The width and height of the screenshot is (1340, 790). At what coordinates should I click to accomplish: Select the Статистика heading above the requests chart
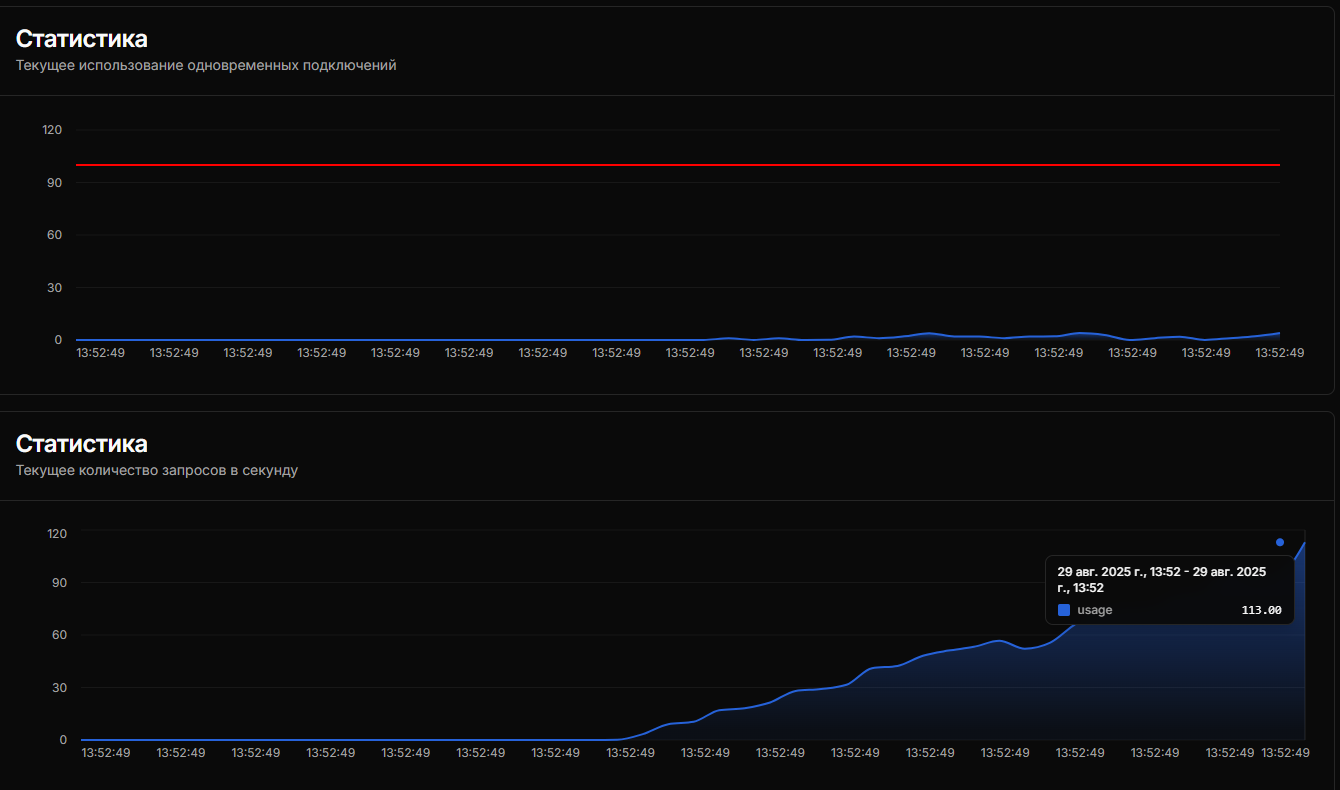pyautogui.click(x=81, y=443)
